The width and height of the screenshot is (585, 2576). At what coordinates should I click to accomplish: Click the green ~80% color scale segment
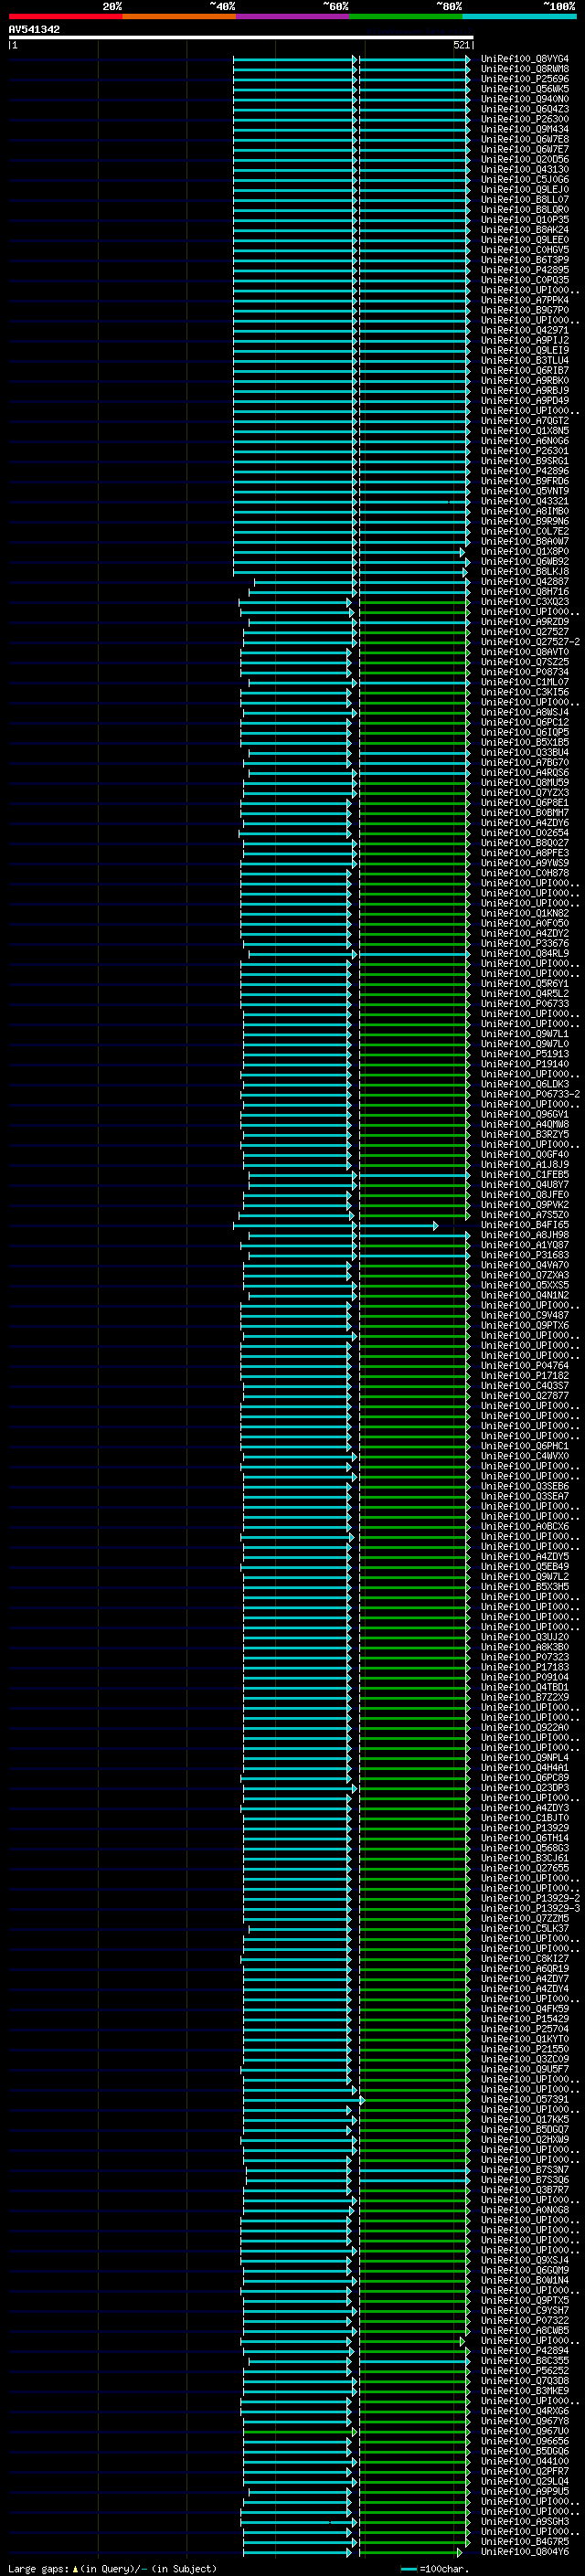point(406,16)
